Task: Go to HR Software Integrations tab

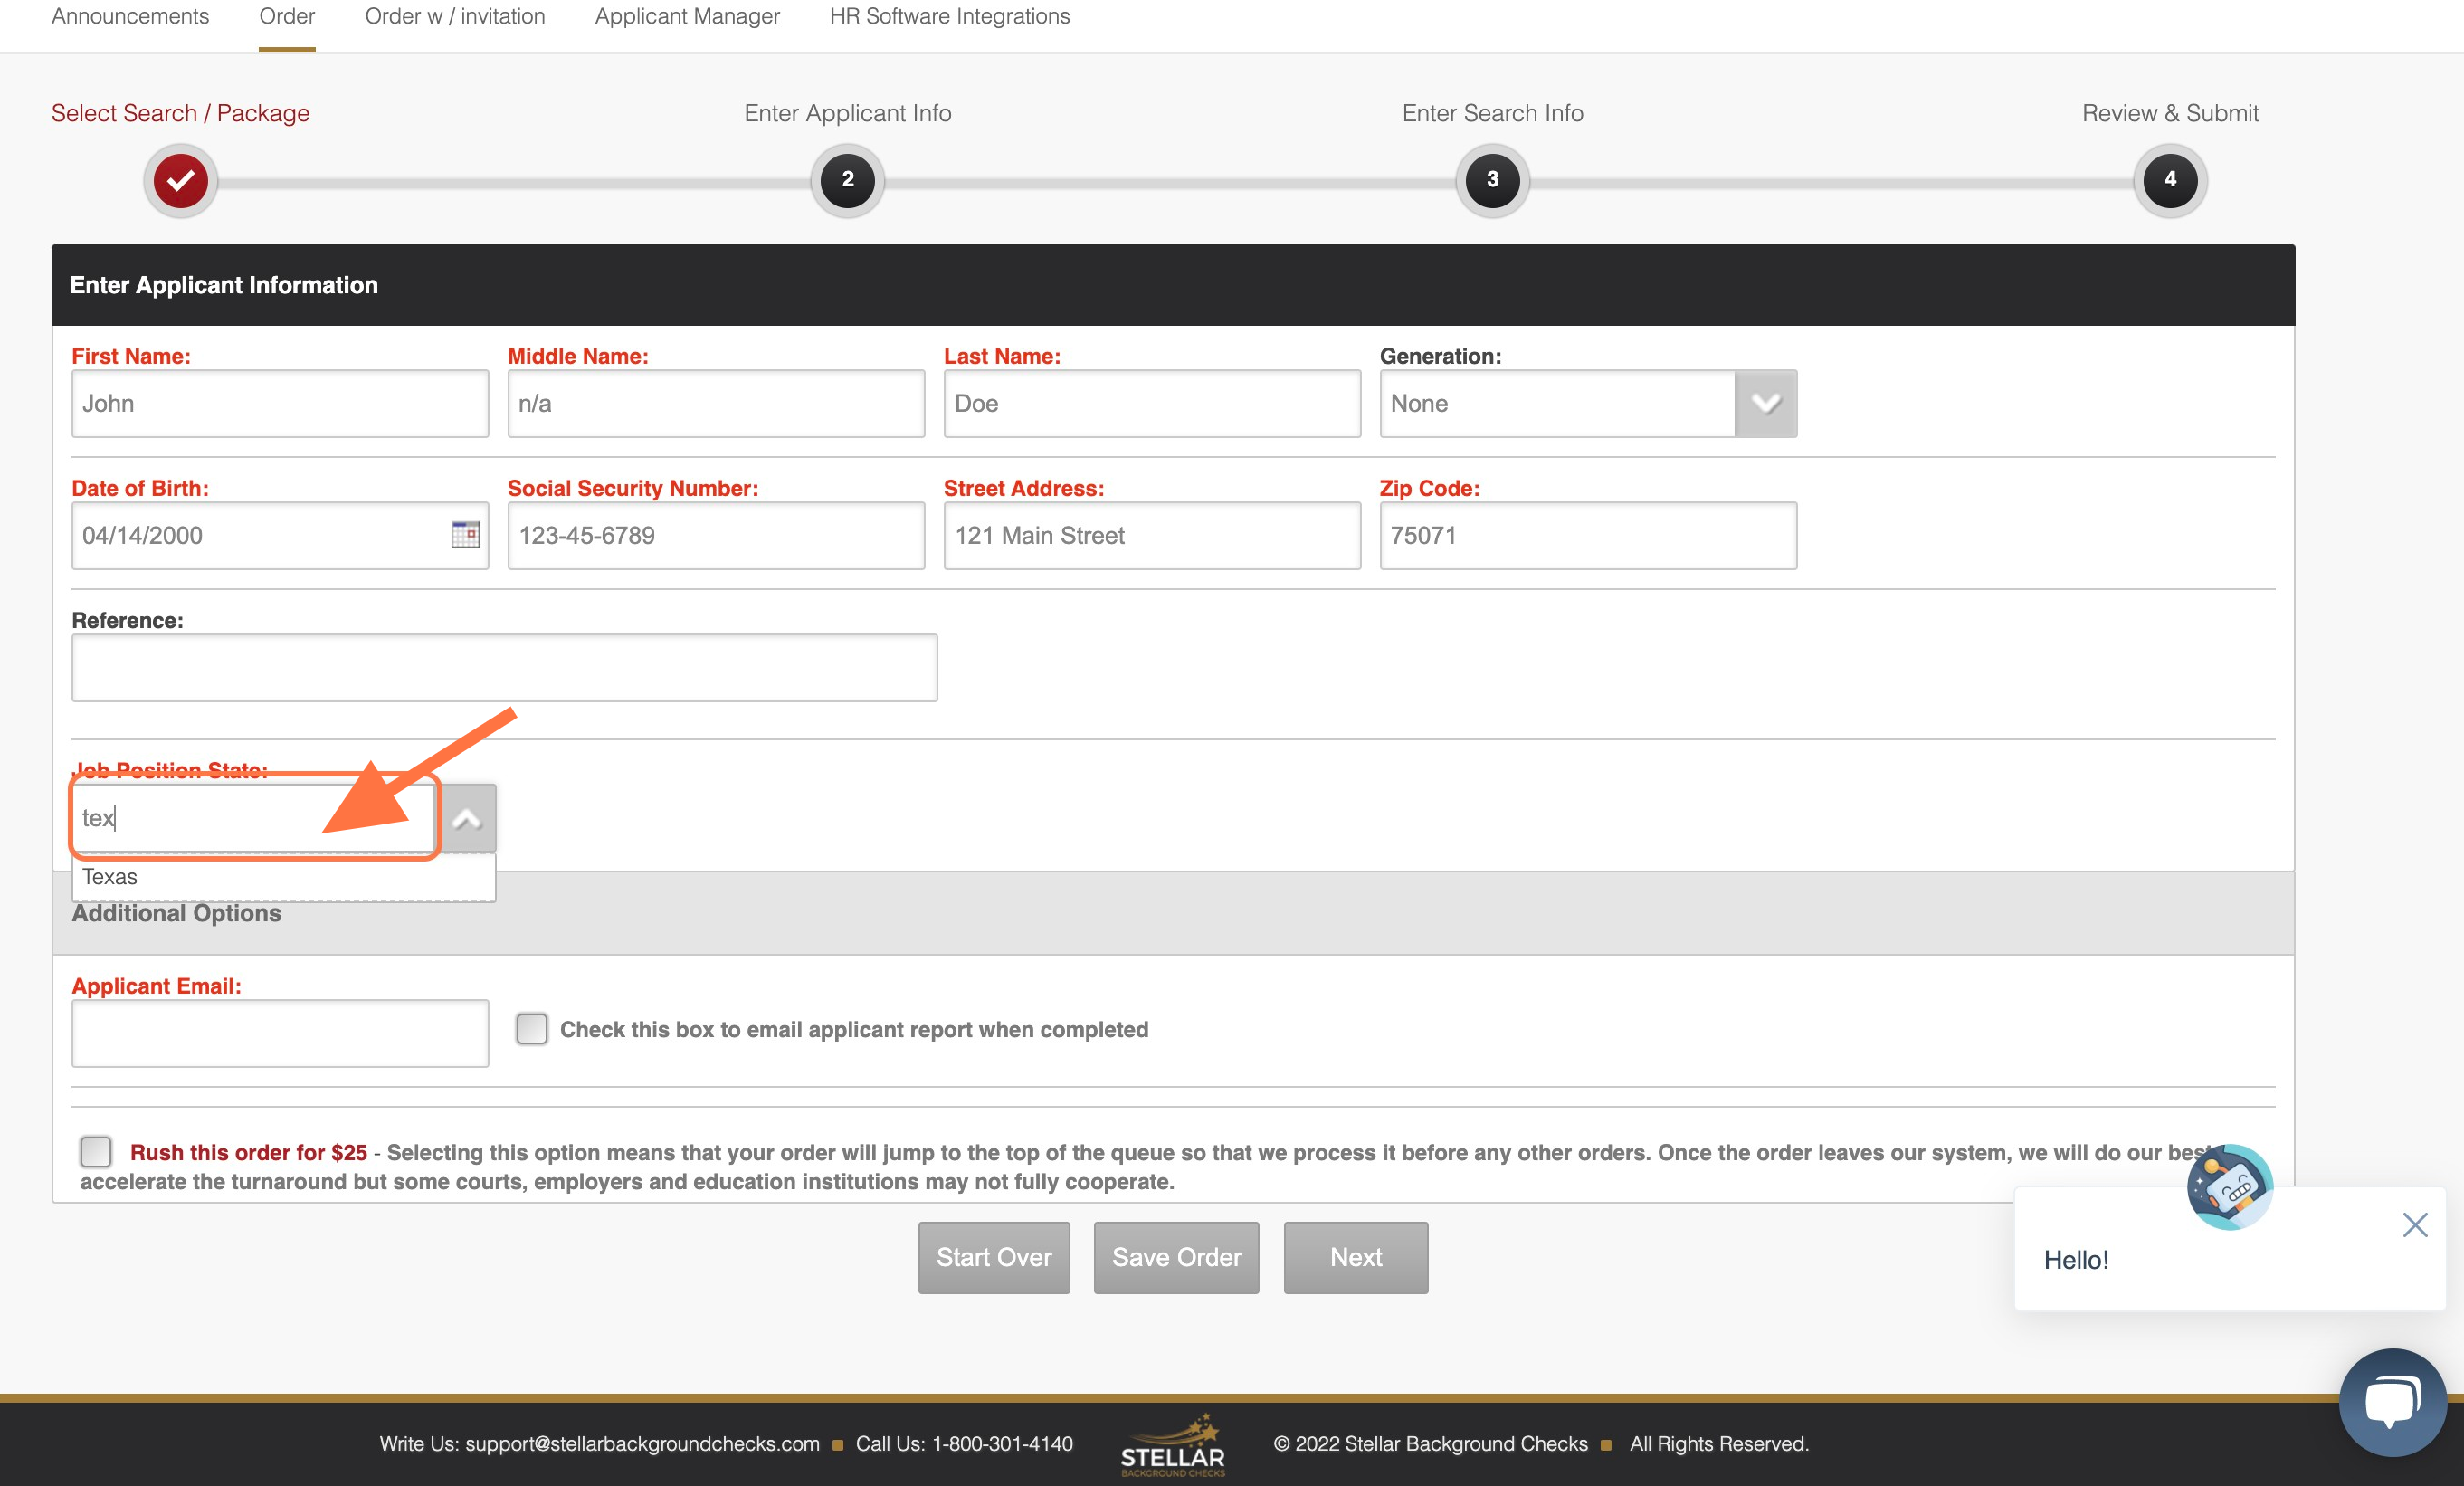Action: (949, 17)
